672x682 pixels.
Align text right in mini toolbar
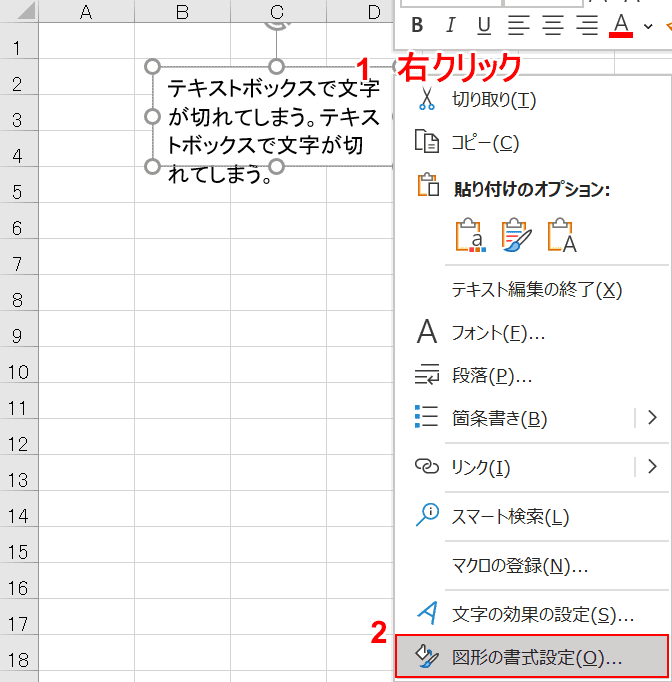click(x=587, y=25)
